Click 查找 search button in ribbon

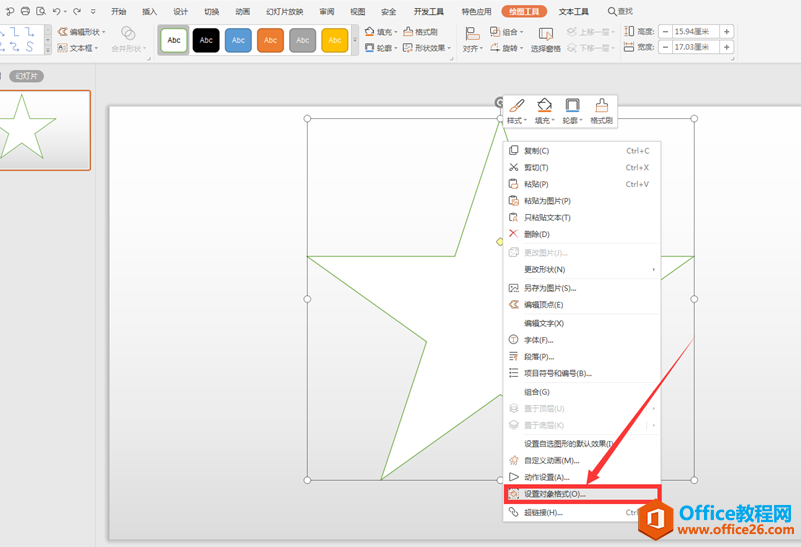(x=621, y=12)
